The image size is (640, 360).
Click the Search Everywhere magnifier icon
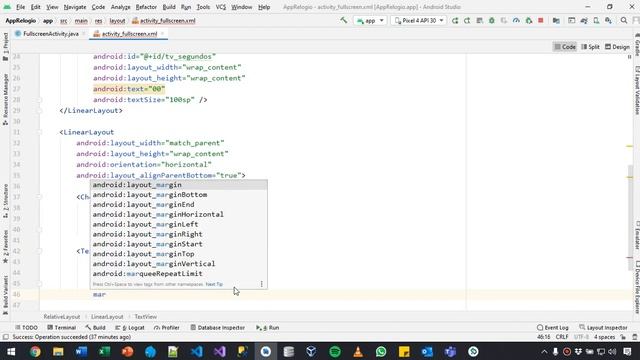pyautogui.click(x=624, y=20)
